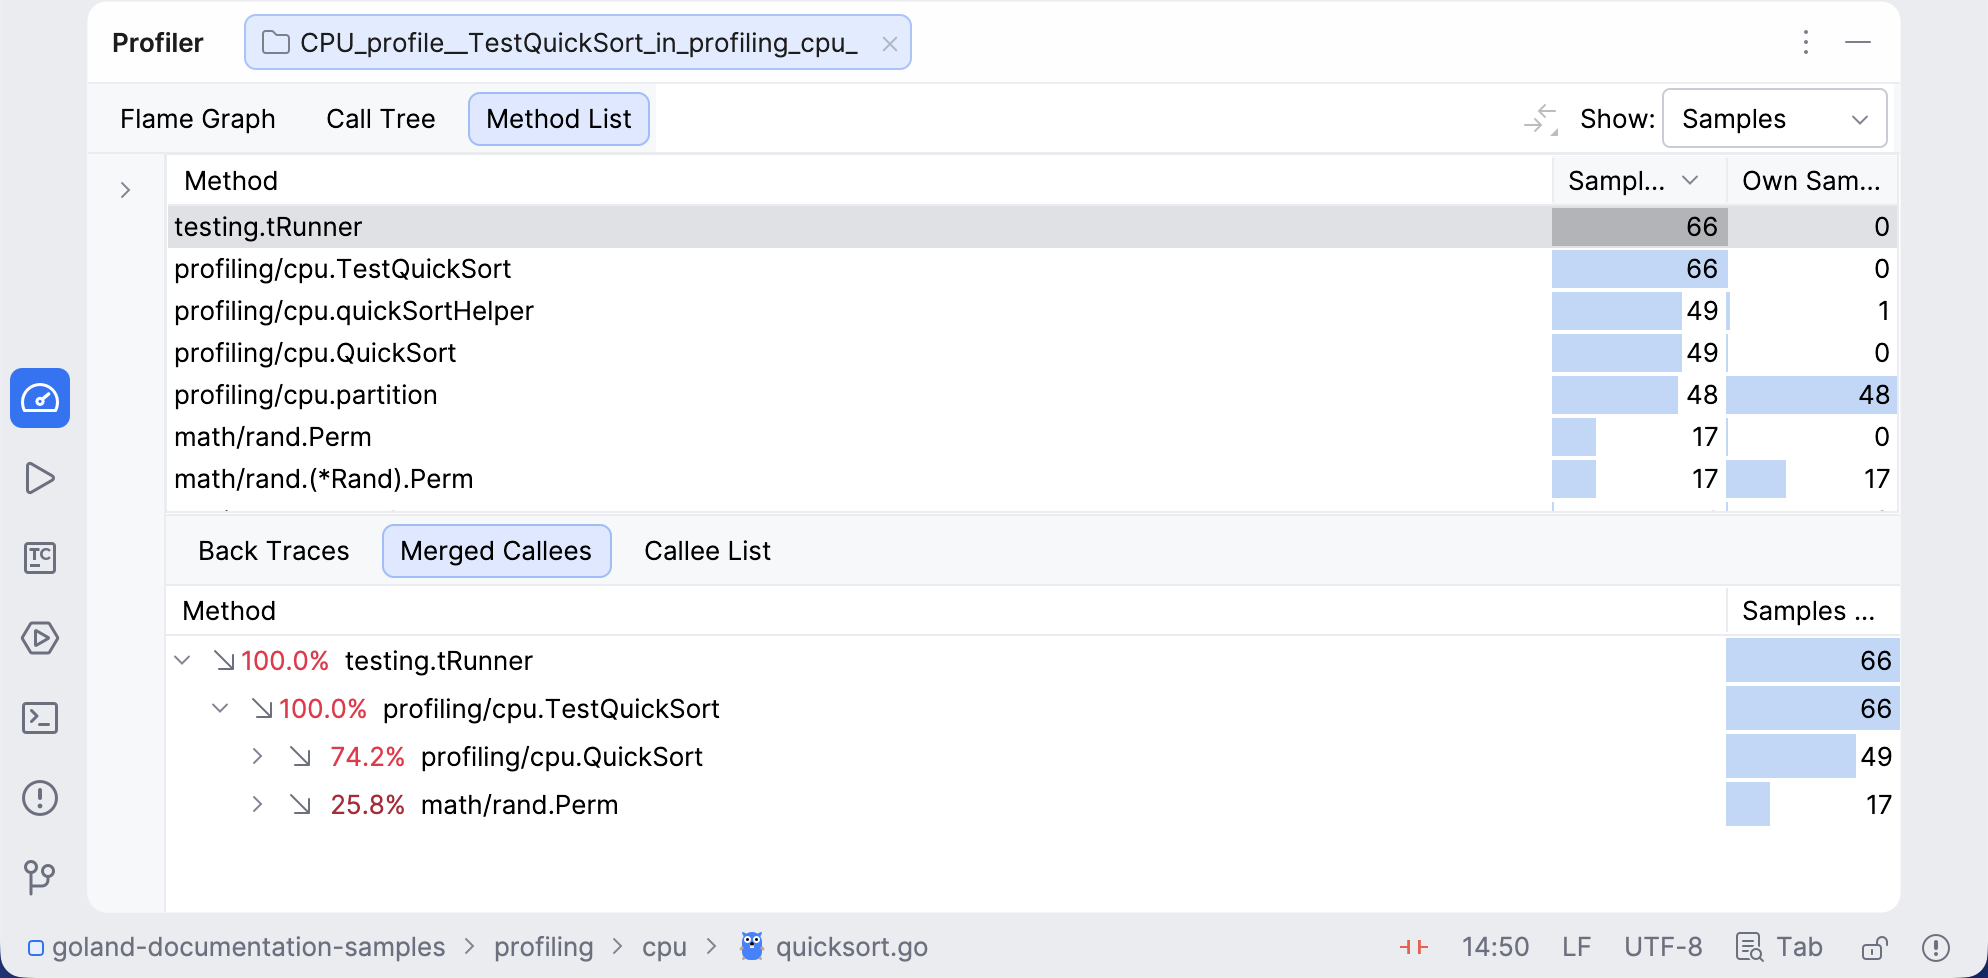Viewport: 1988px width, 978px height.
Task: Collapse the testing.tRunner node in Merged Callees
Action: 182,660
